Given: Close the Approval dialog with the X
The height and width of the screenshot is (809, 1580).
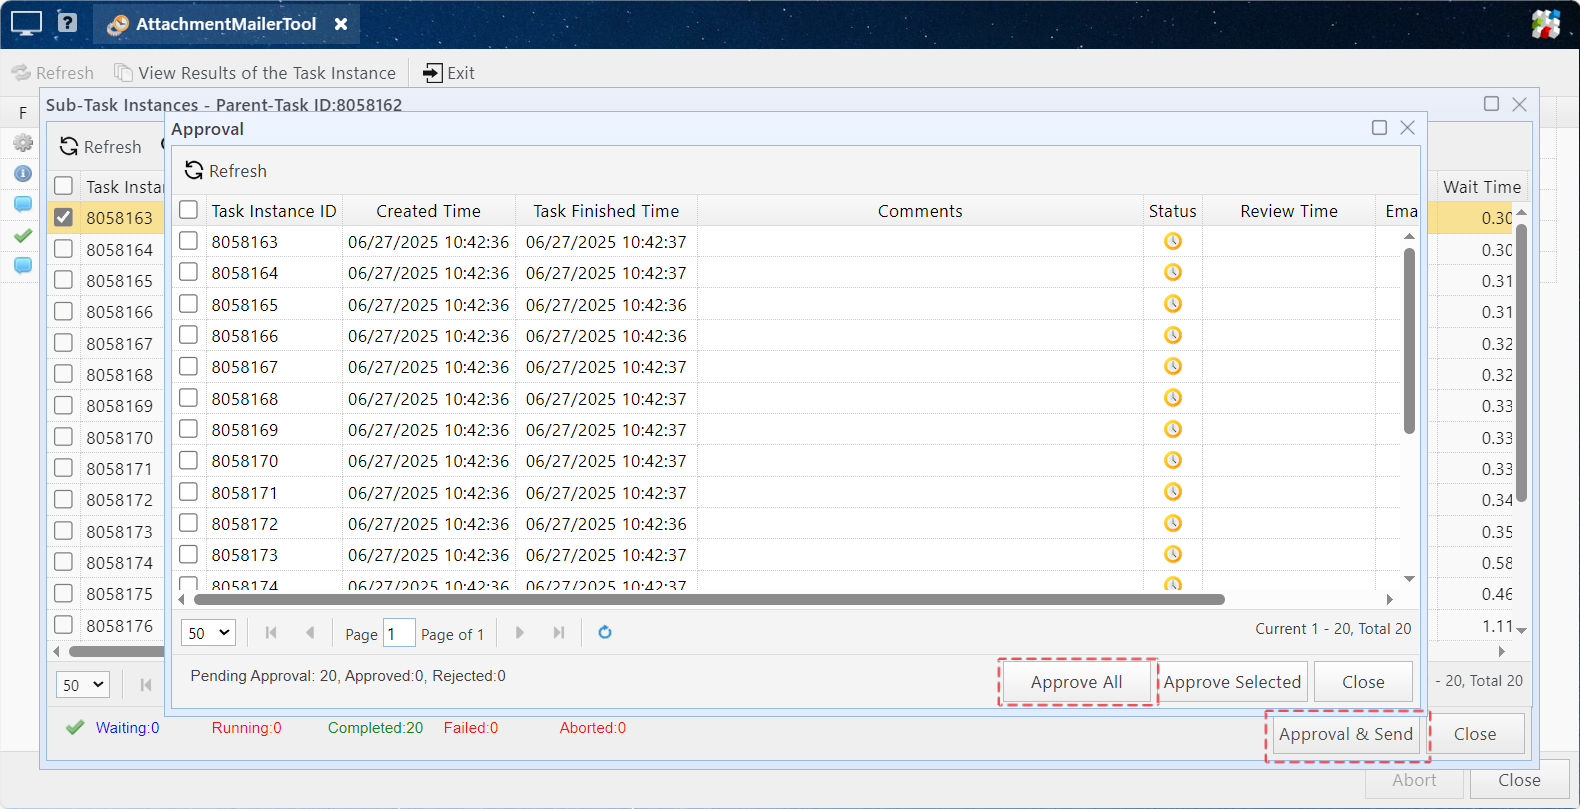Looking at the screenshot, I should click(x=1407, y=127).
